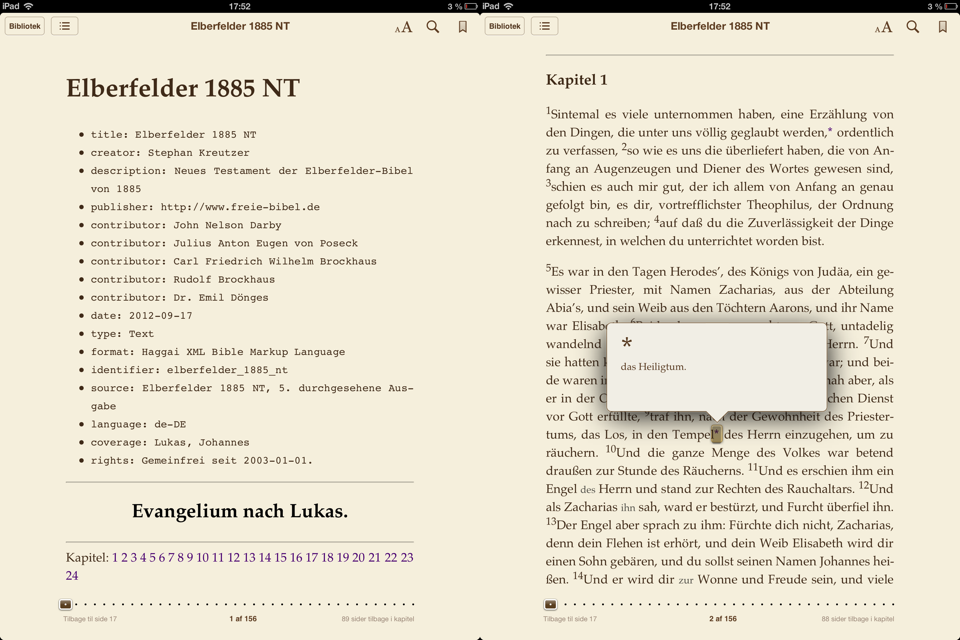This screenshot has height=640, width=960.
Task: Tap 'das Heiligtum' footnote popover
Action: (716, 366)
